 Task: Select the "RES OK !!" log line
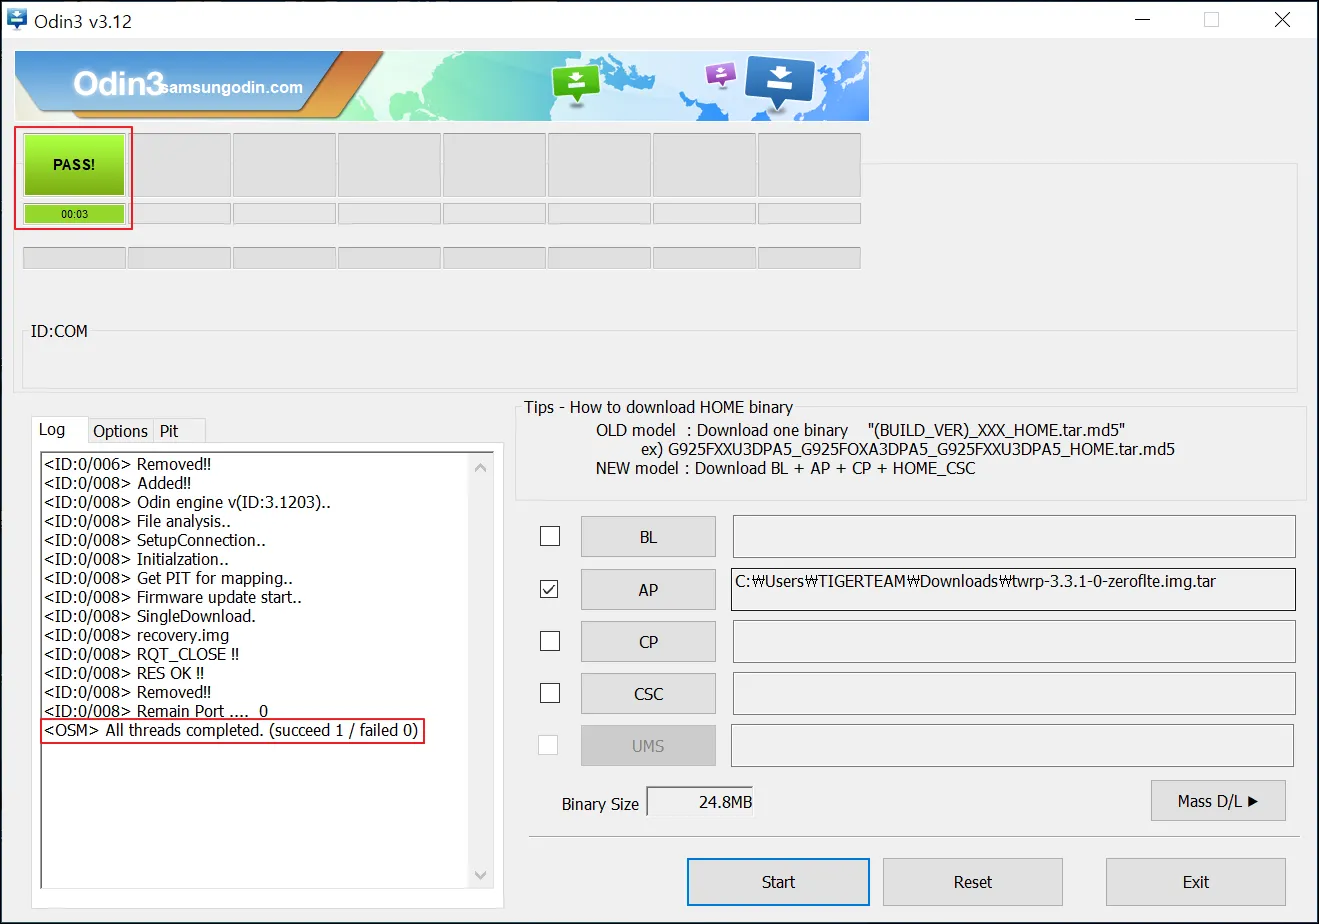click(124, 673)
